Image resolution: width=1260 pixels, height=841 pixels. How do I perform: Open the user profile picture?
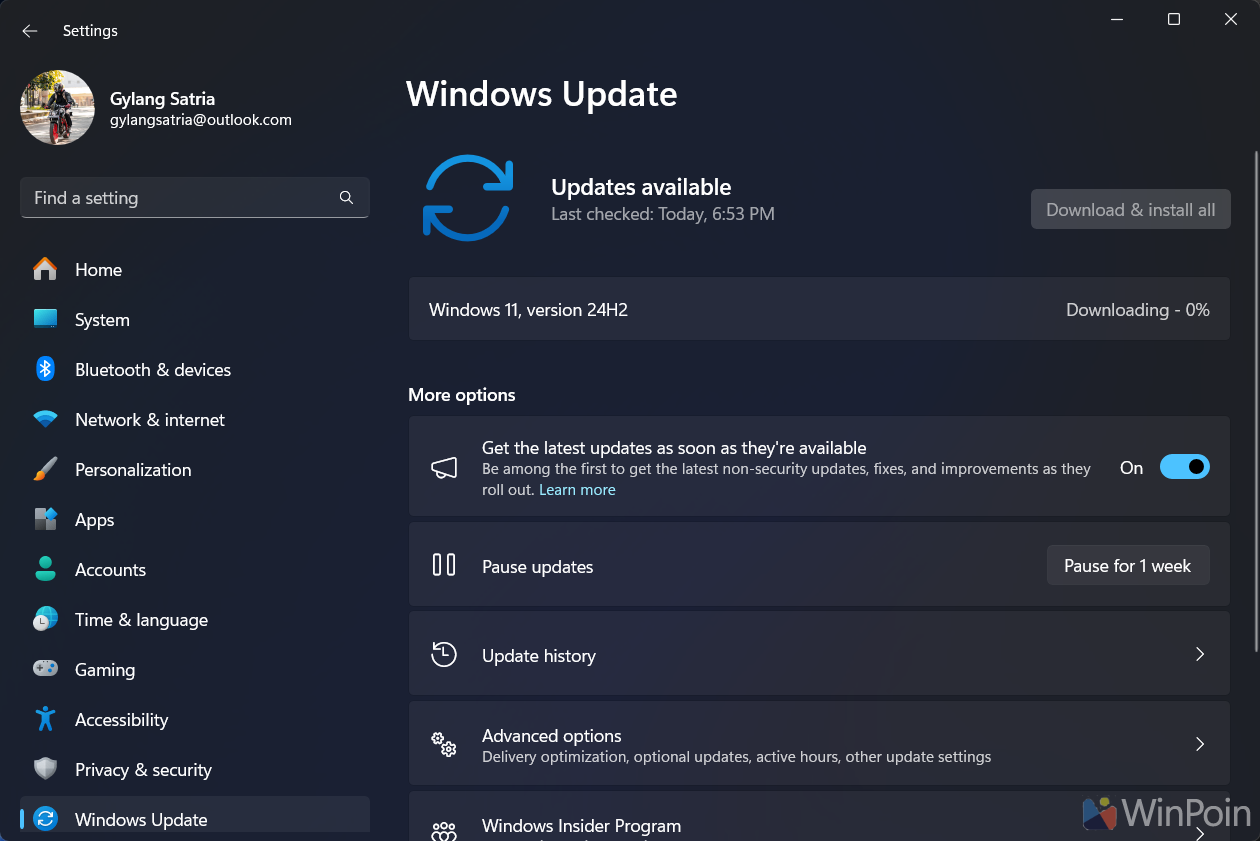(x=57, y=107)
